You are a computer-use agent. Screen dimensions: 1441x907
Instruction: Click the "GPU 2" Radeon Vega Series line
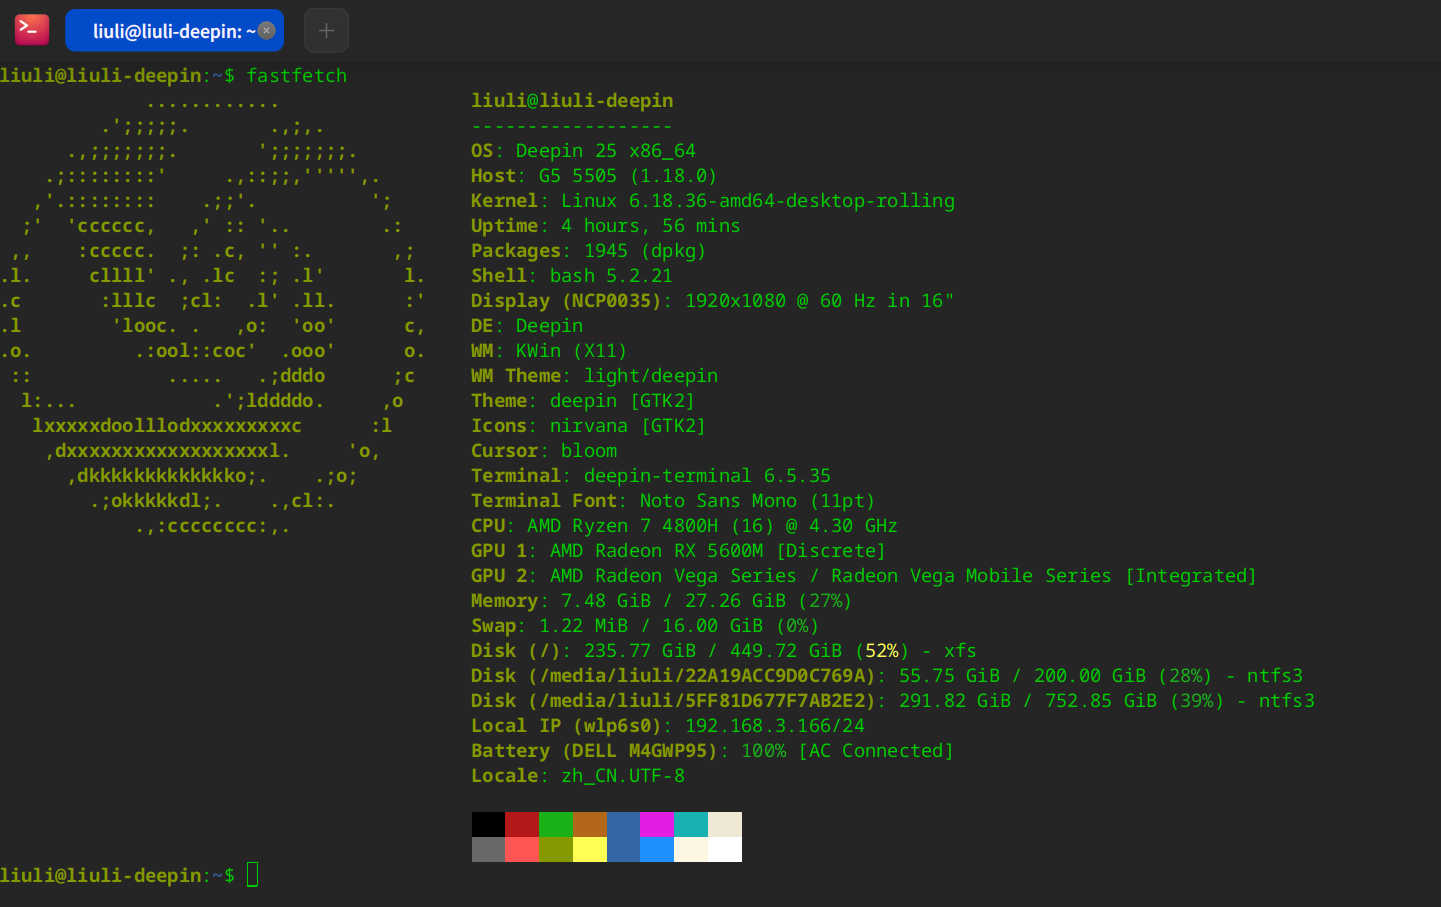coord(864,576)
